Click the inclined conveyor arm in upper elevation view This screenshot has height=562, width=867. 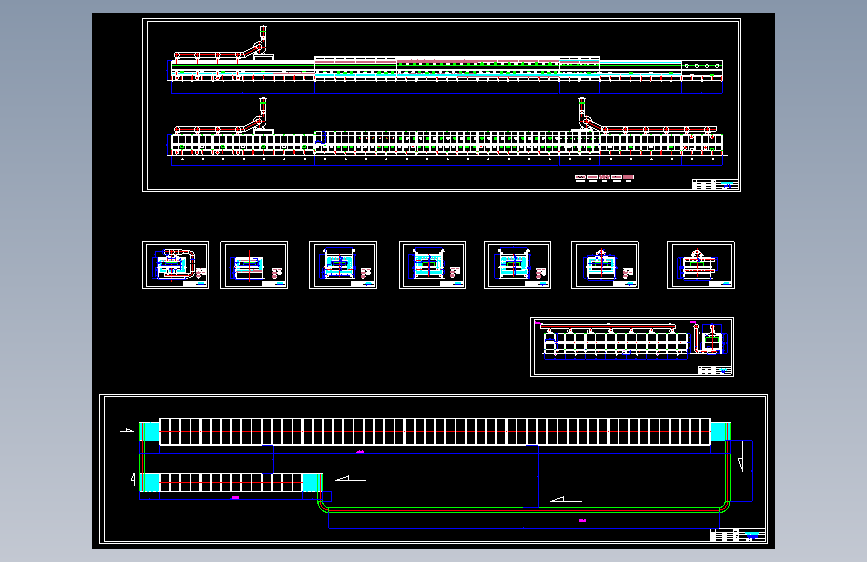253,50
